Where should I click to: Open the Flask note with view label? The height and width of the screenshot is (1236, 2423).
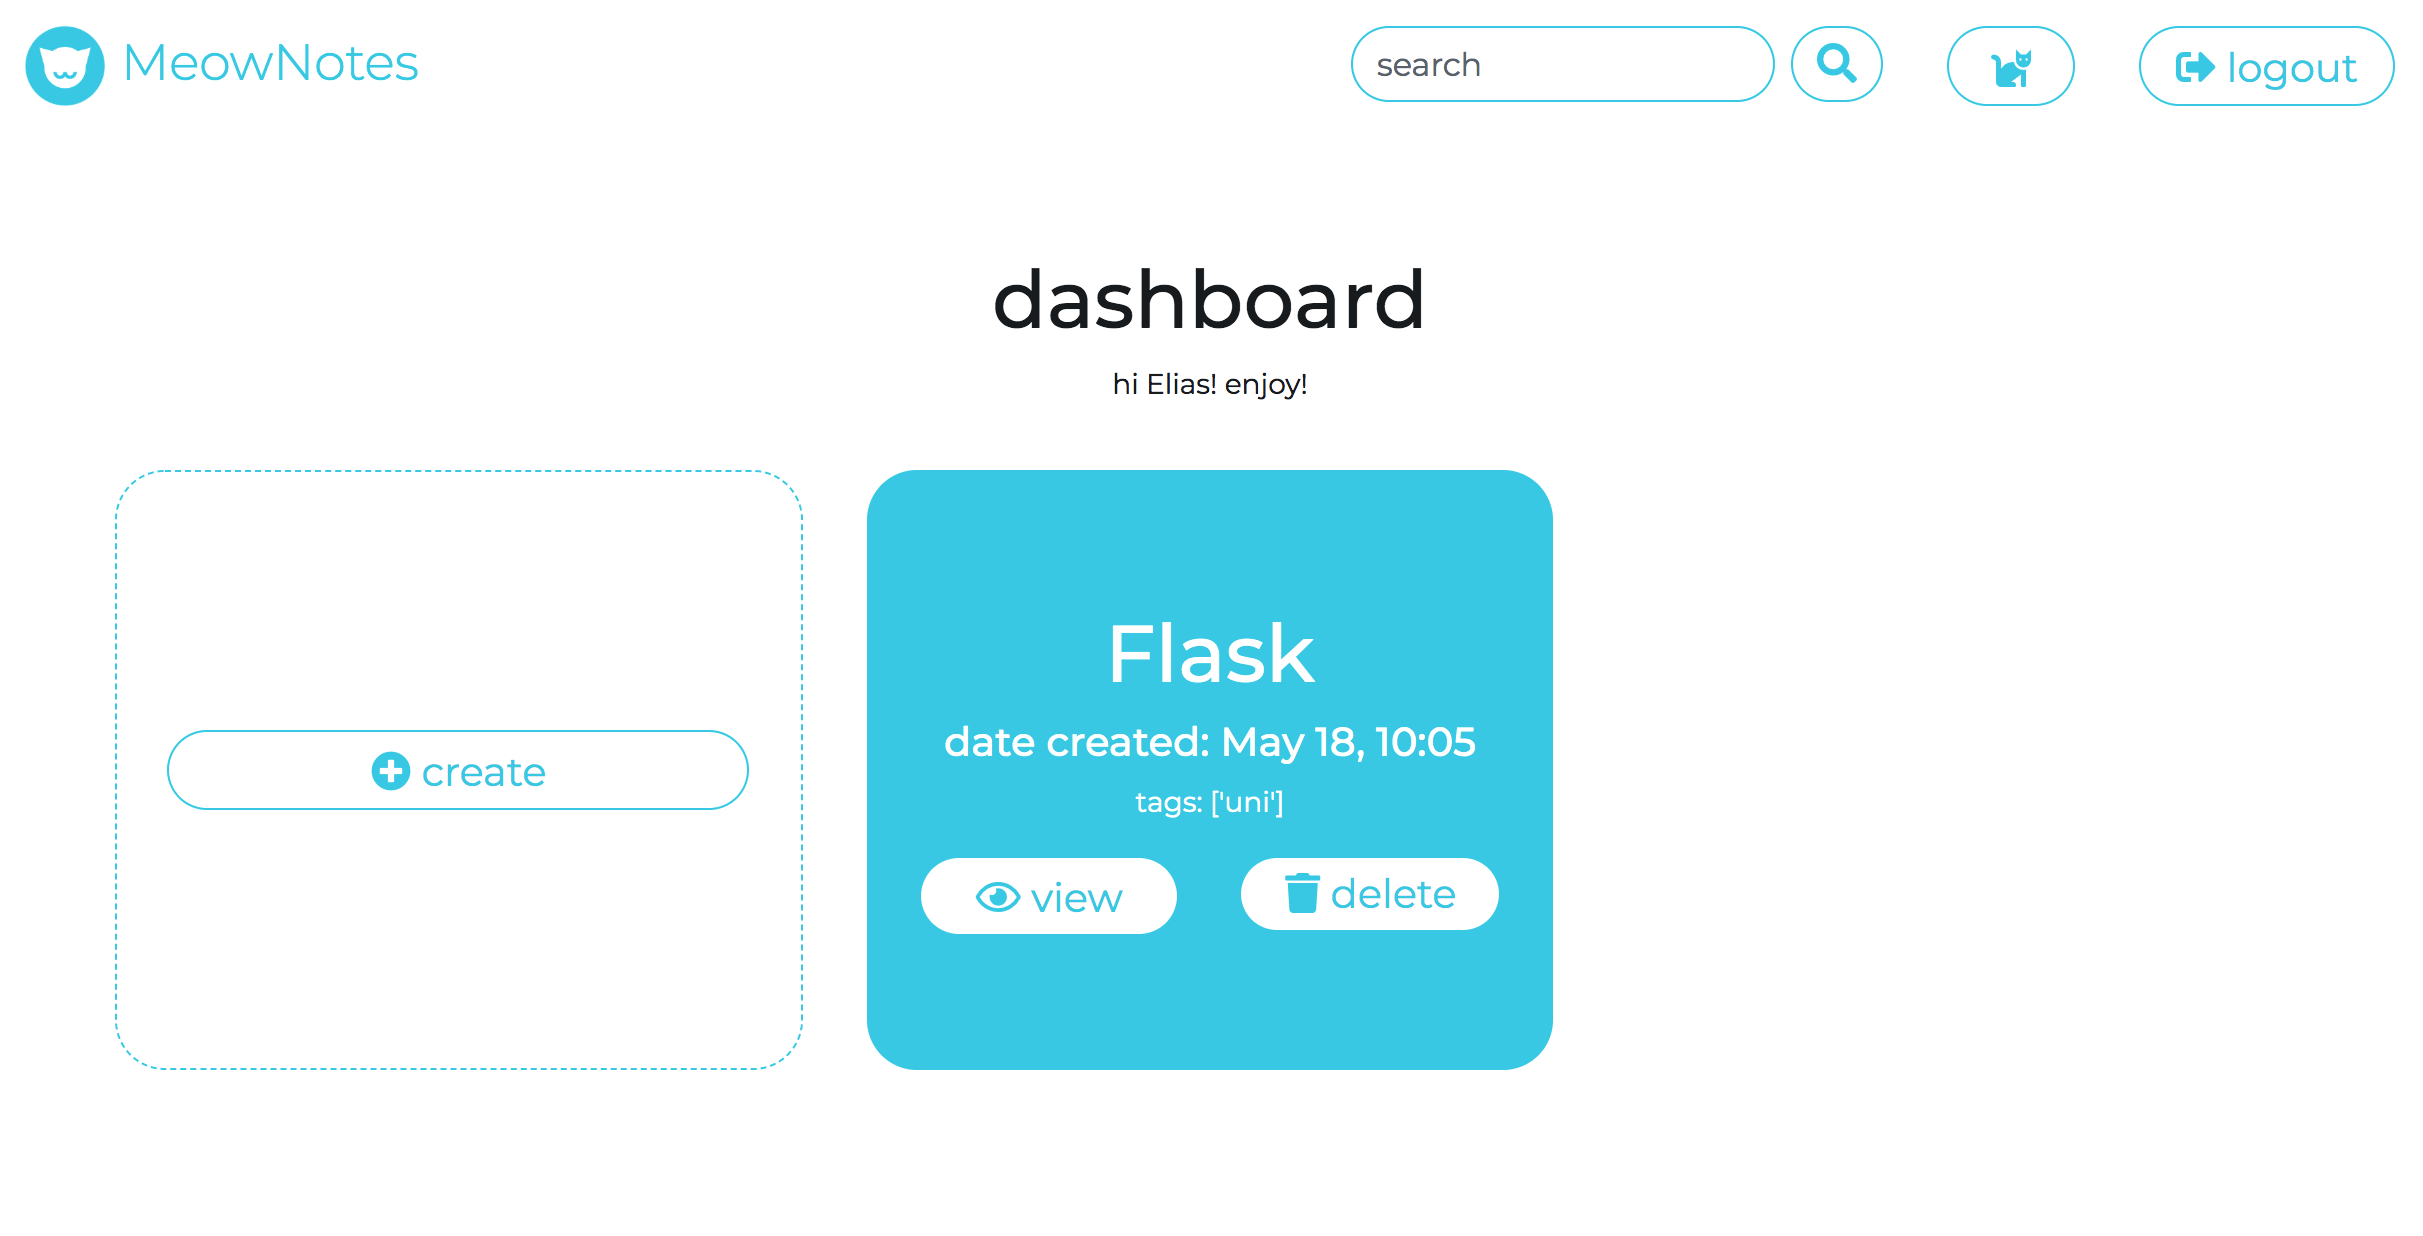(1076, 898)
